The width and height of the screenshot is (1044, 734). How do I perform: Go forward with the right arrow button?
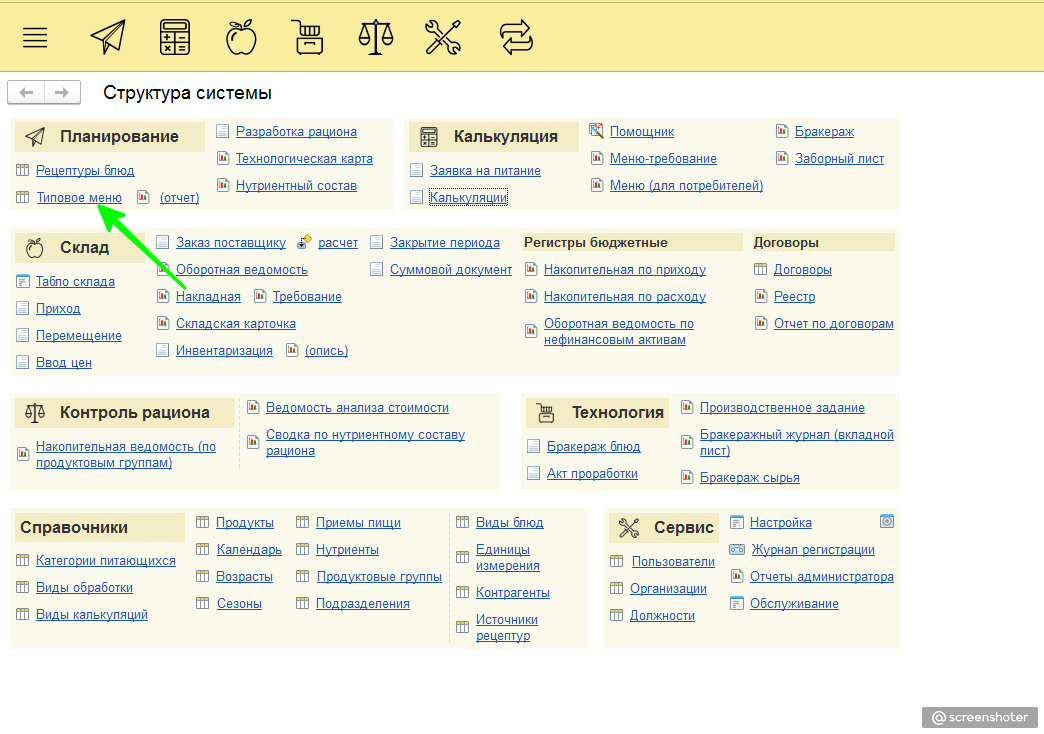[x=62, y=93]
